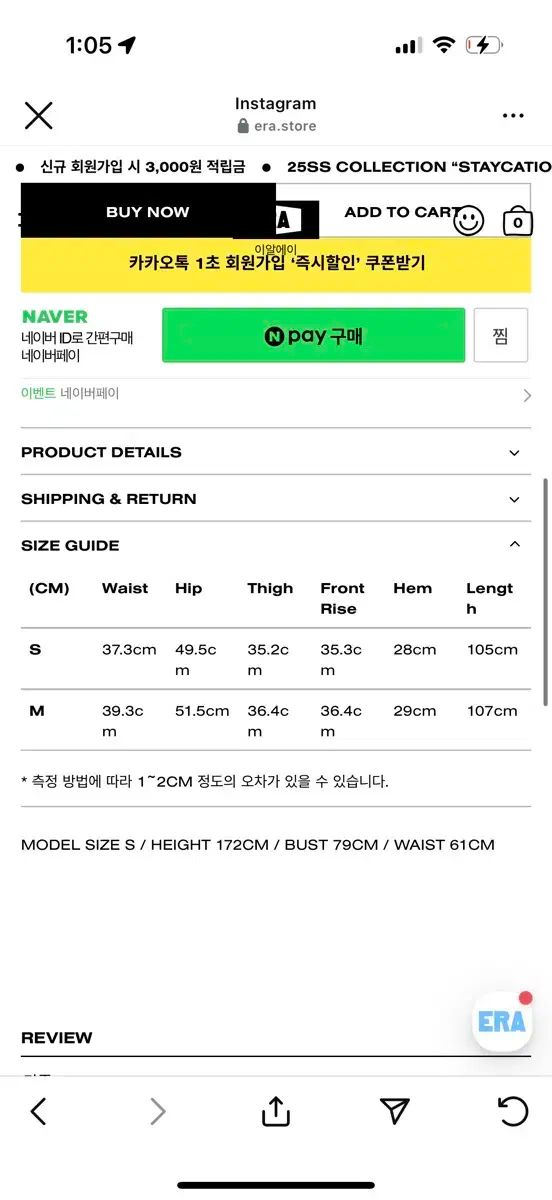Image resolution: width=552 pixels, height=1200 pixels.
Task: Open the three-dot more options menu
Action: pyautogui.click(x=513, y=116)
